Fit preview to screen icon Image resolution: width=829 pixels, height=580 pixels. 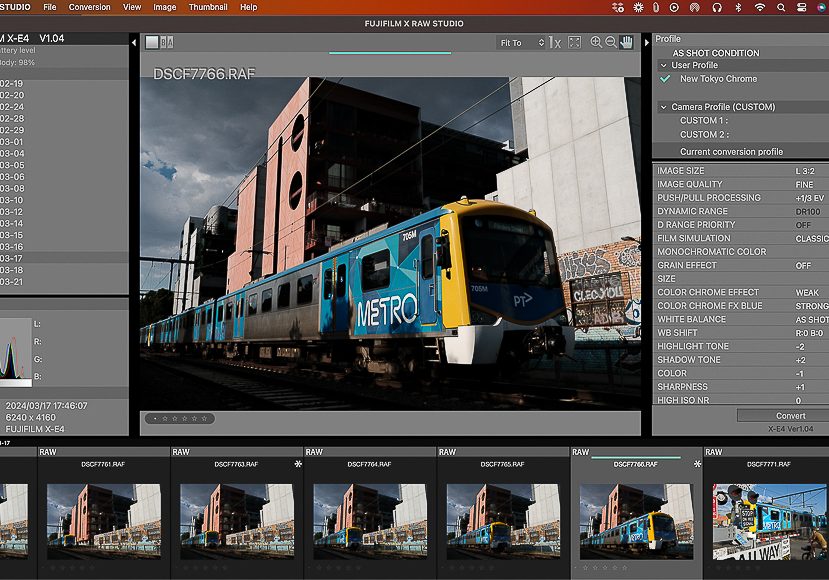point(574,42)
